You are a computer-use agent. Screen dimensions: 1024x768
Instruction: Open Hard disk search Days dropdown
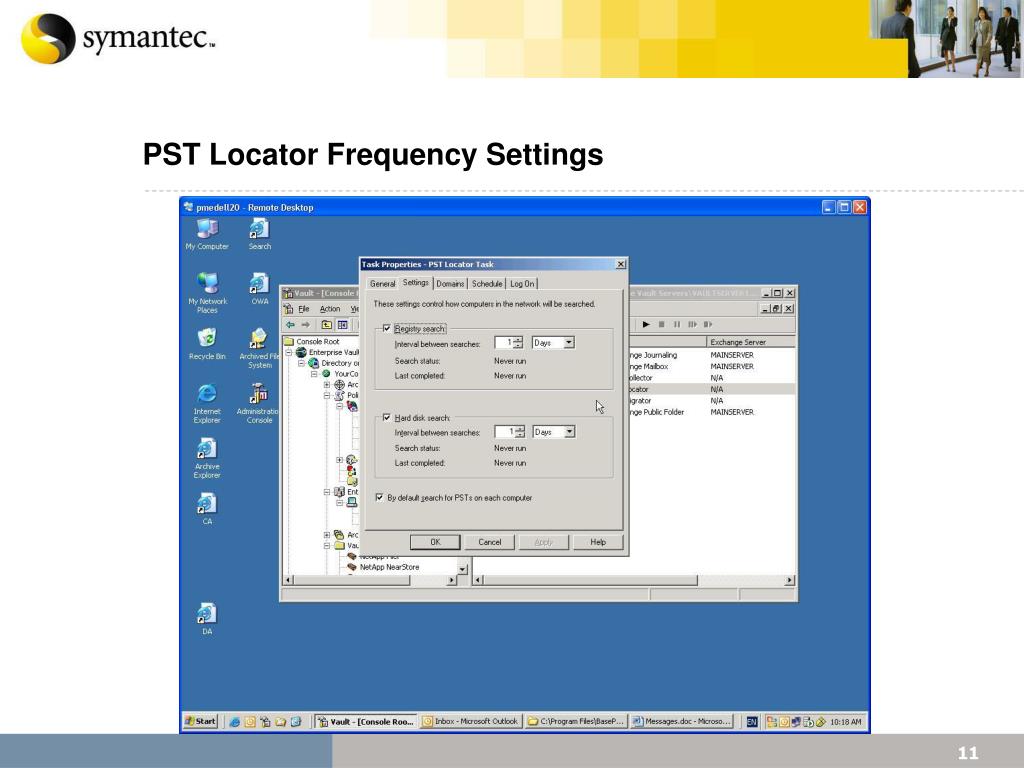pyautogui.click(x=569, y=432)
